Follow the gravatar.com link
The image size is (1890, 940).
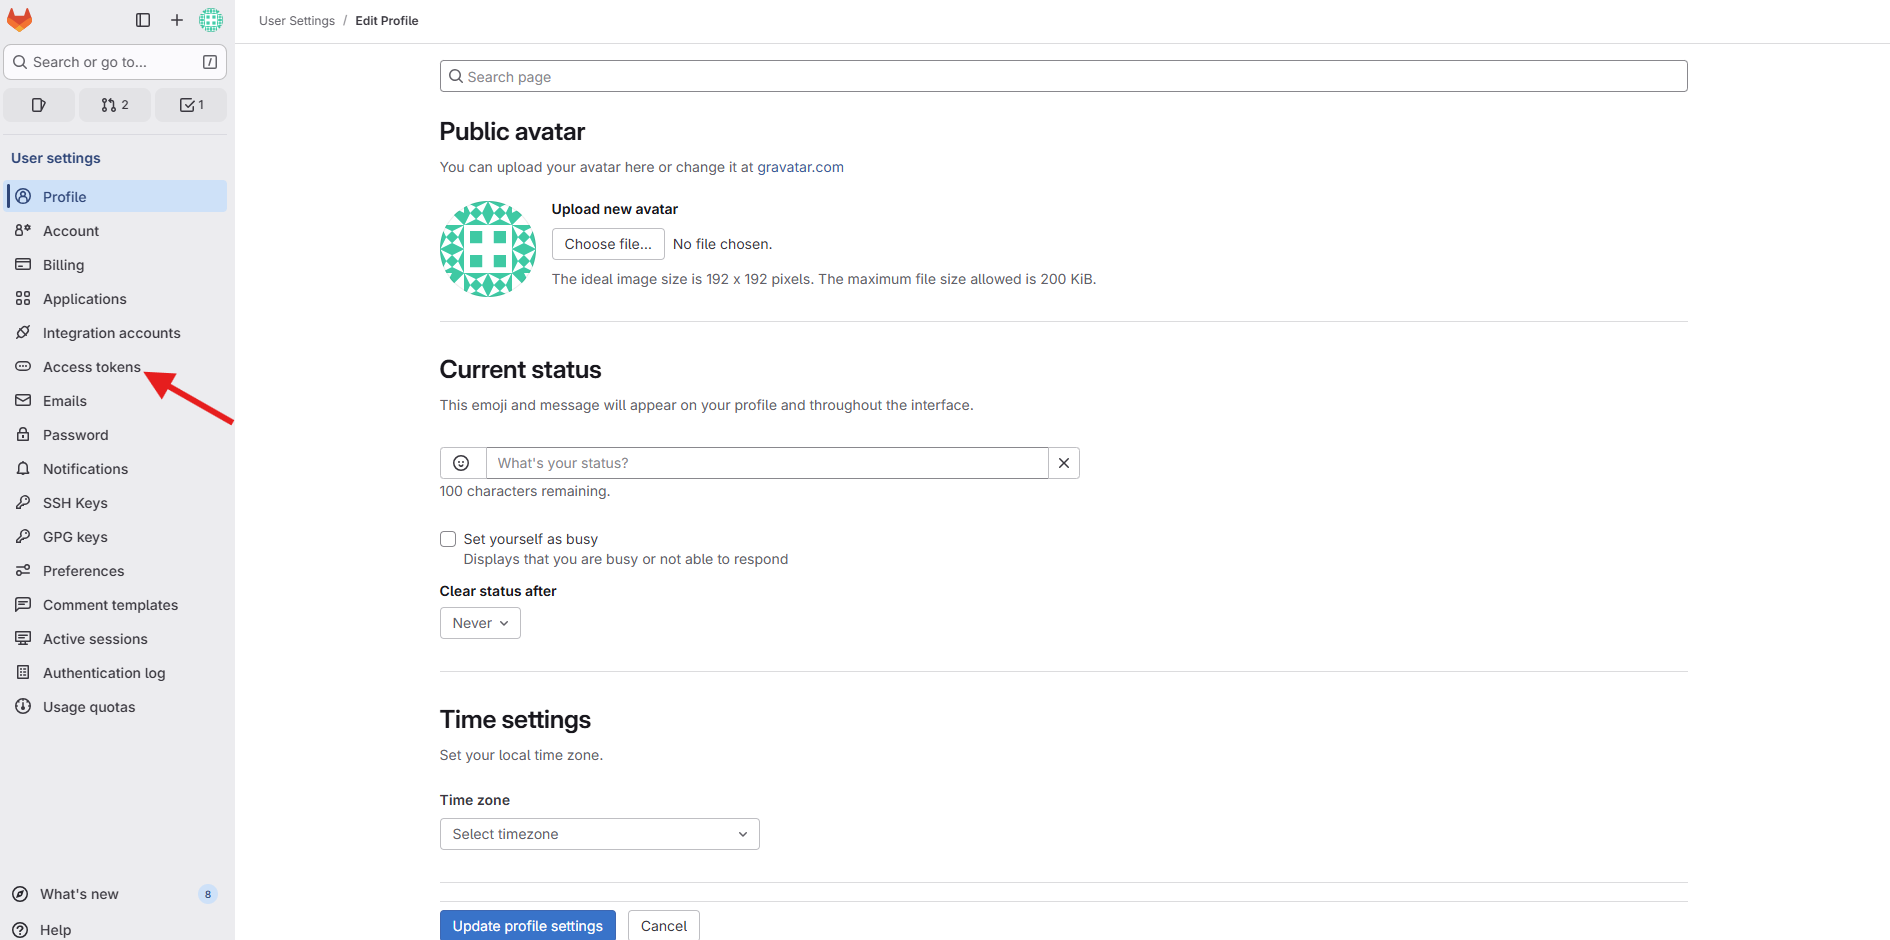coord(799,167)
